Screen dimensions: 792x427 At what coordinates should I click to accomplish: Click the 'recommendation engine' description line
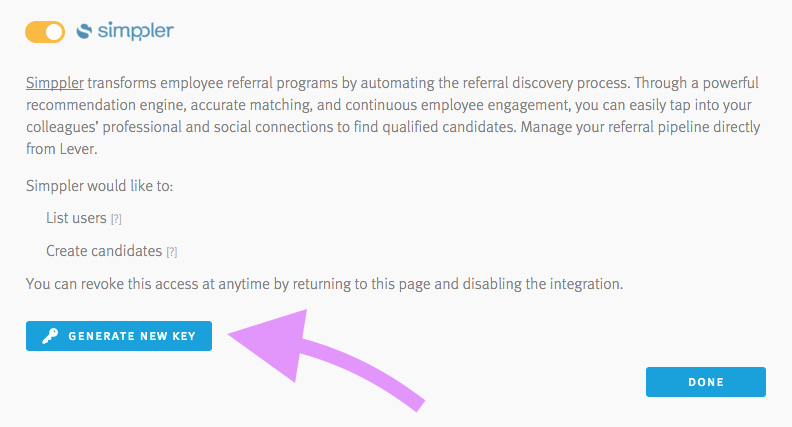click(389, 105)
